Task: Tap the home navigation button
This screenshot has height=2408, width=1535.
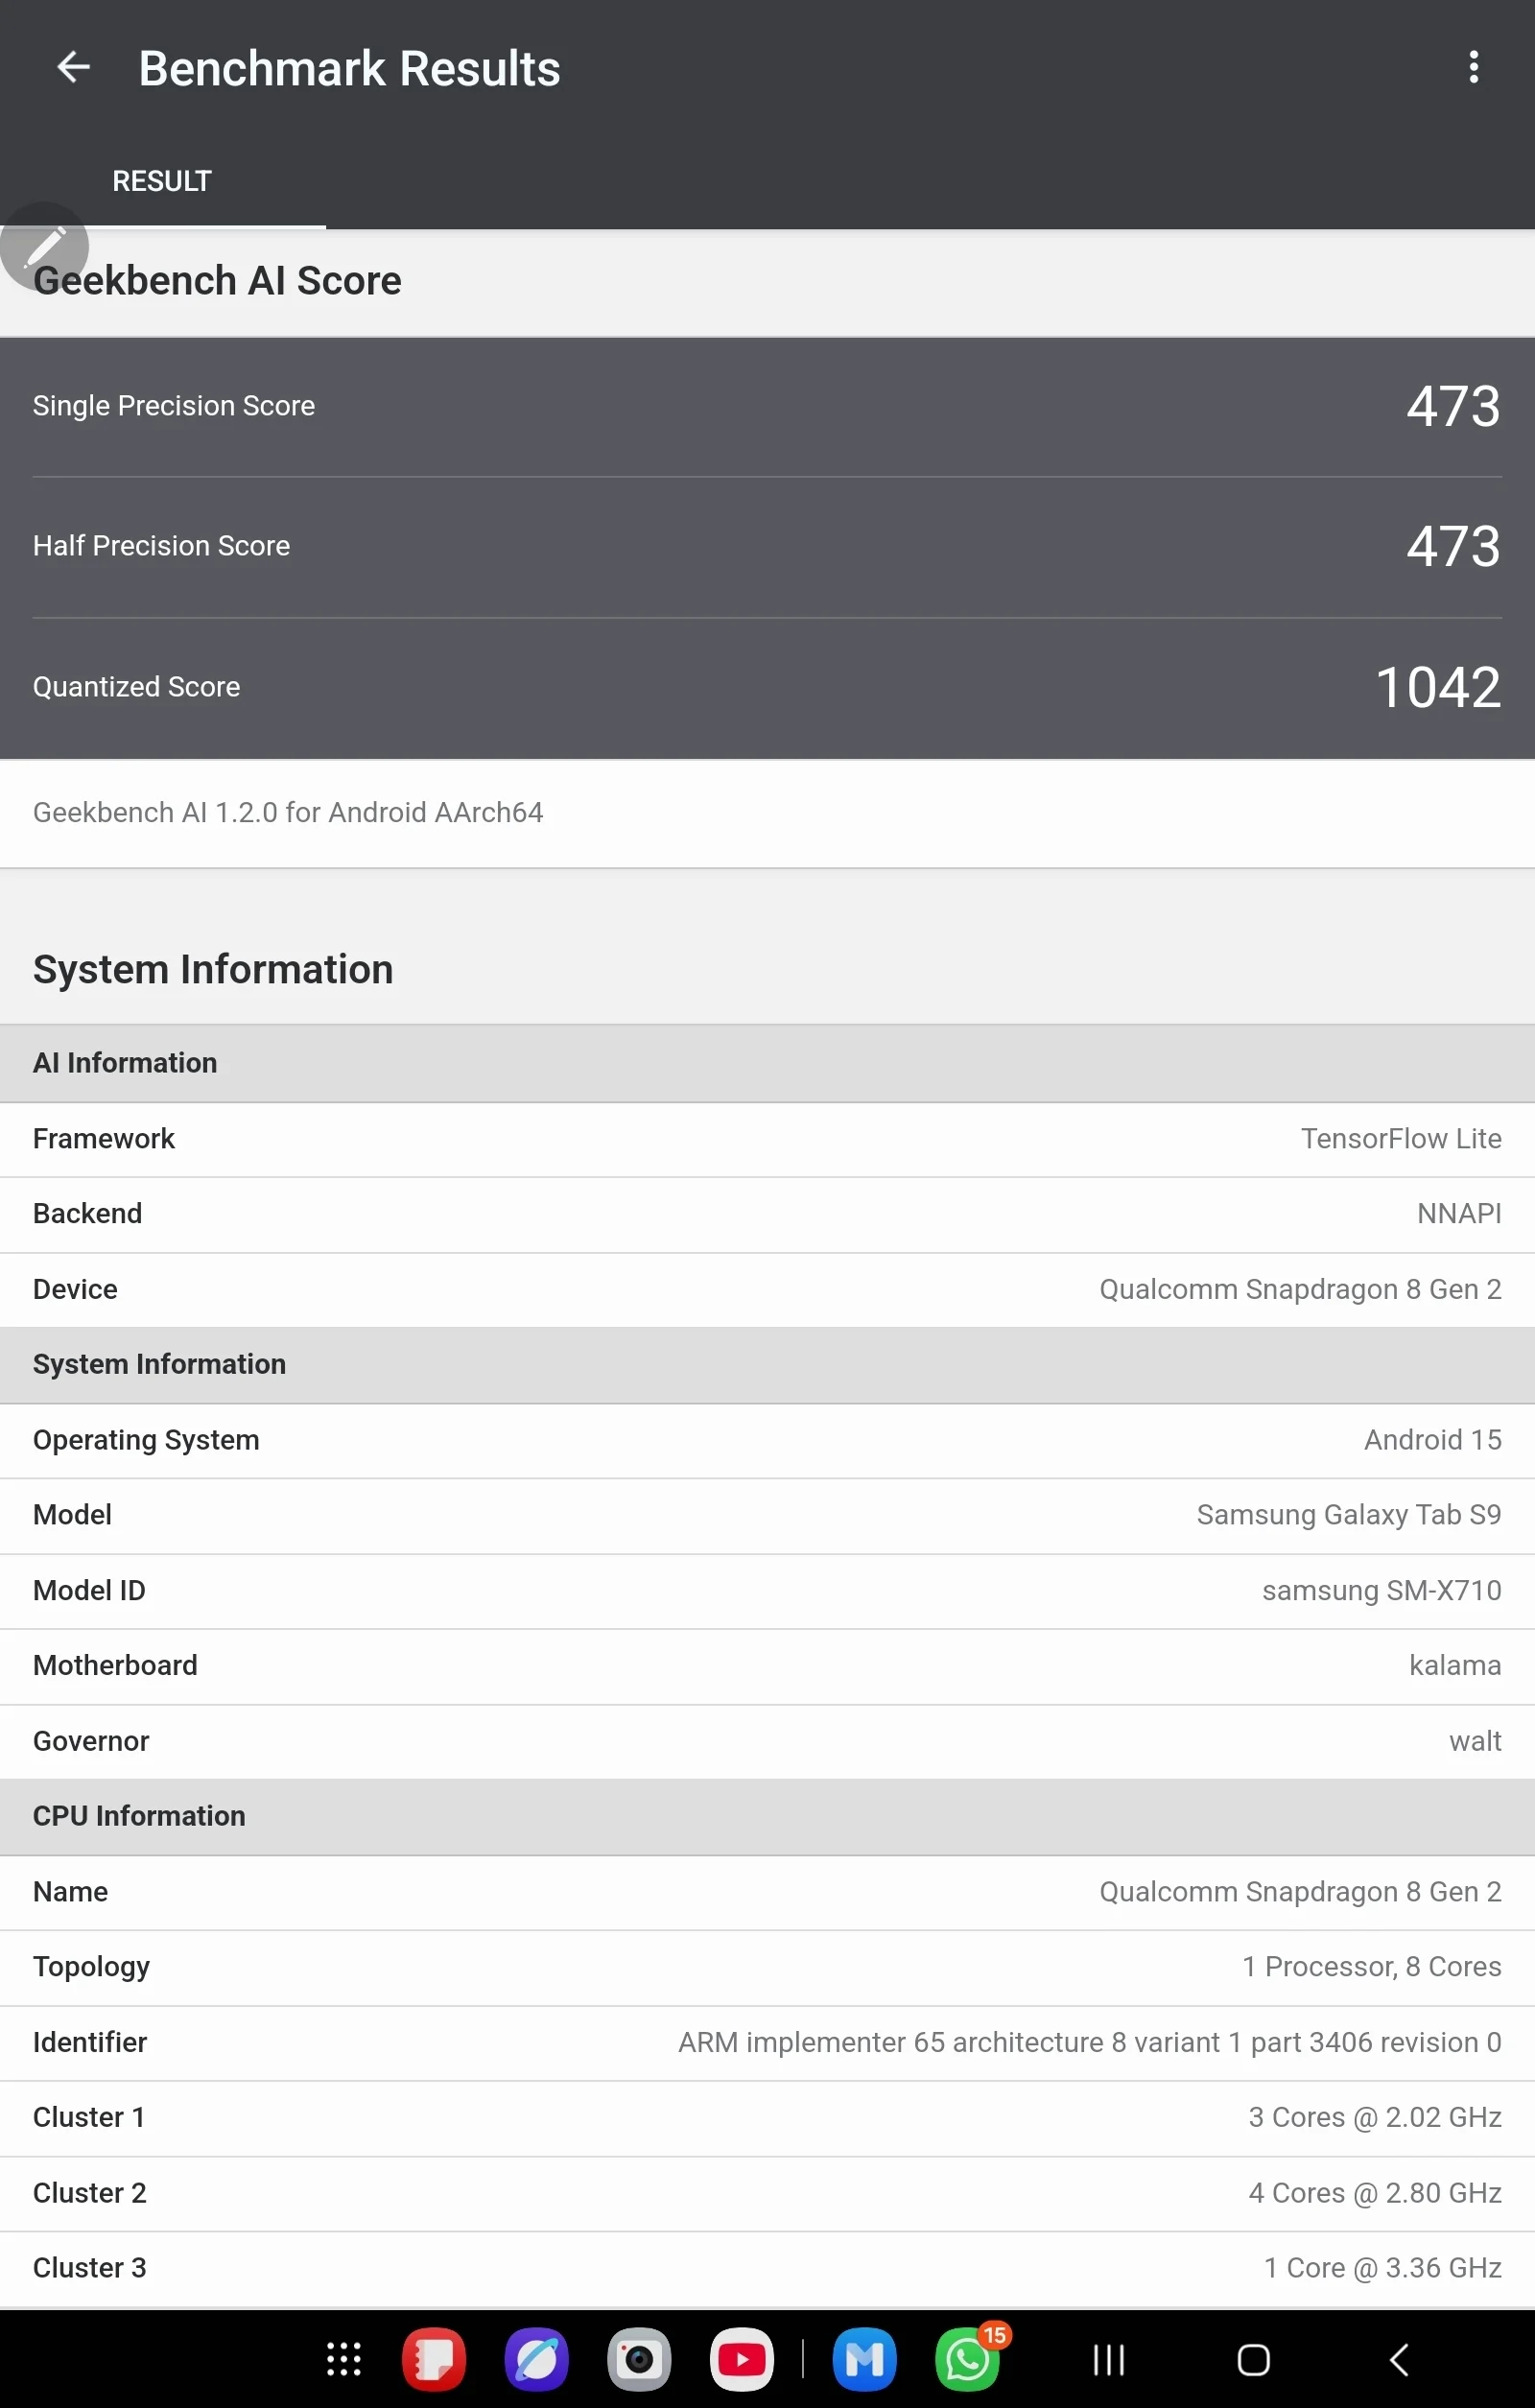Action: point(1253,2359)
